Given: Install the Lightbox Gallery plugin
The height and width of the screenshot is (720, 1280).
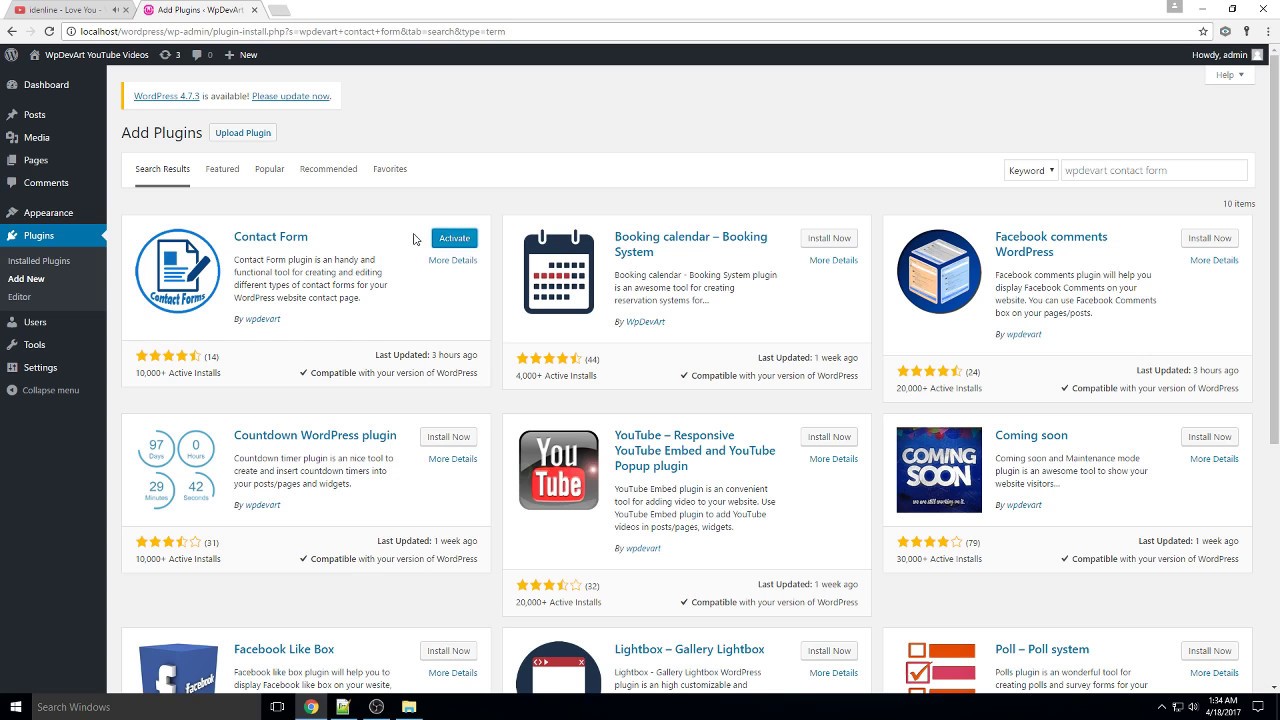Looking at the screenshot, I should point(829,651).
